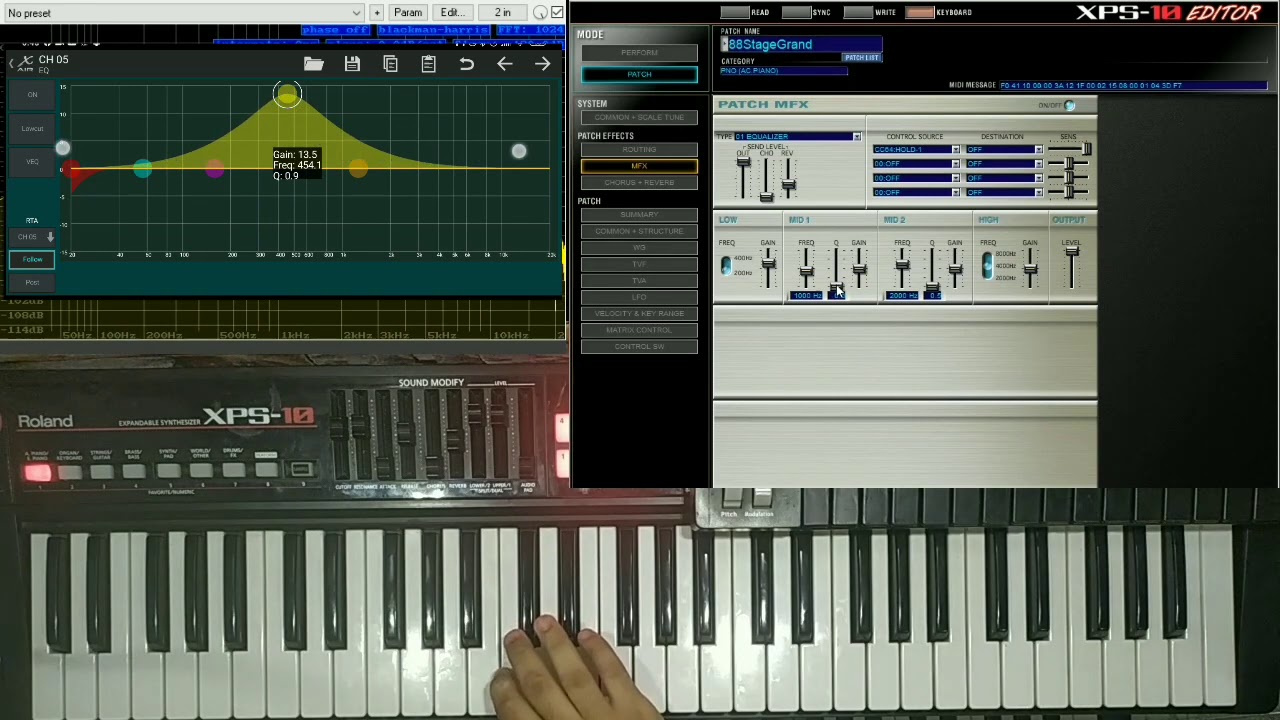Toggle the EQ ON button
Screen dimensions: 1280x720
coord(32,95)
